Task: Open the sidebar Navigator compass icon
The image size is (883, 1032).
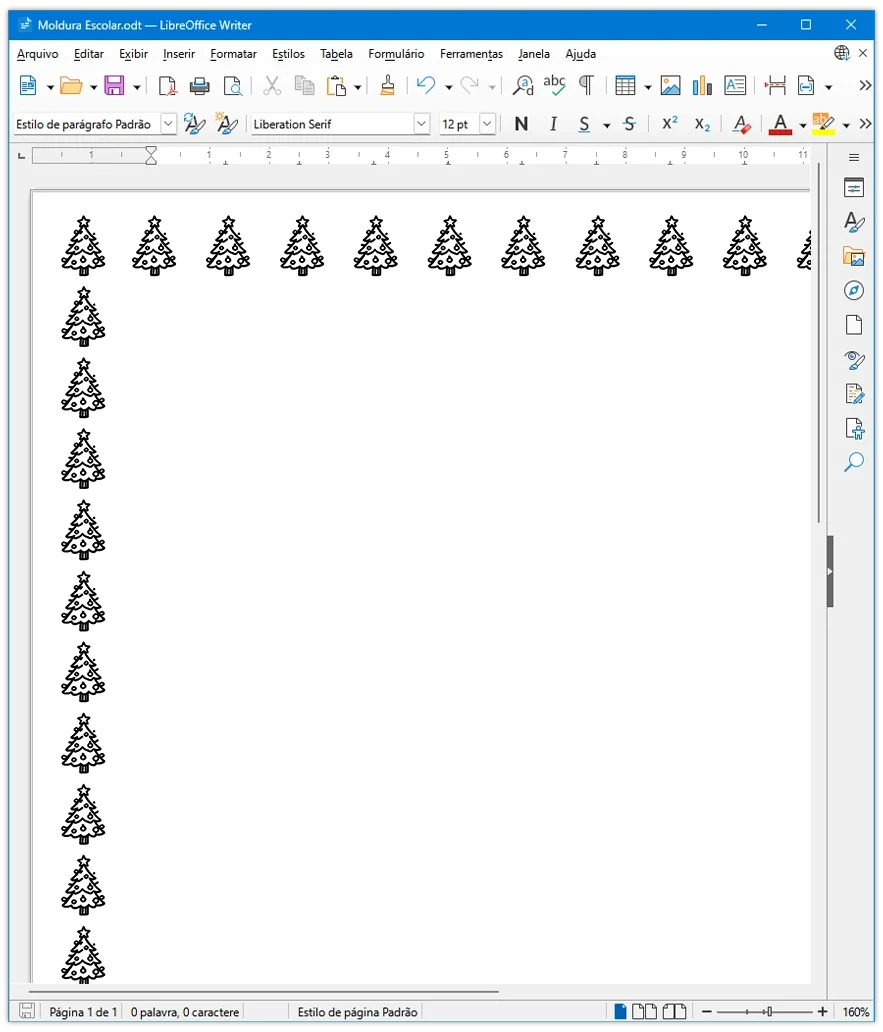Action: click(x=854, y=290)
